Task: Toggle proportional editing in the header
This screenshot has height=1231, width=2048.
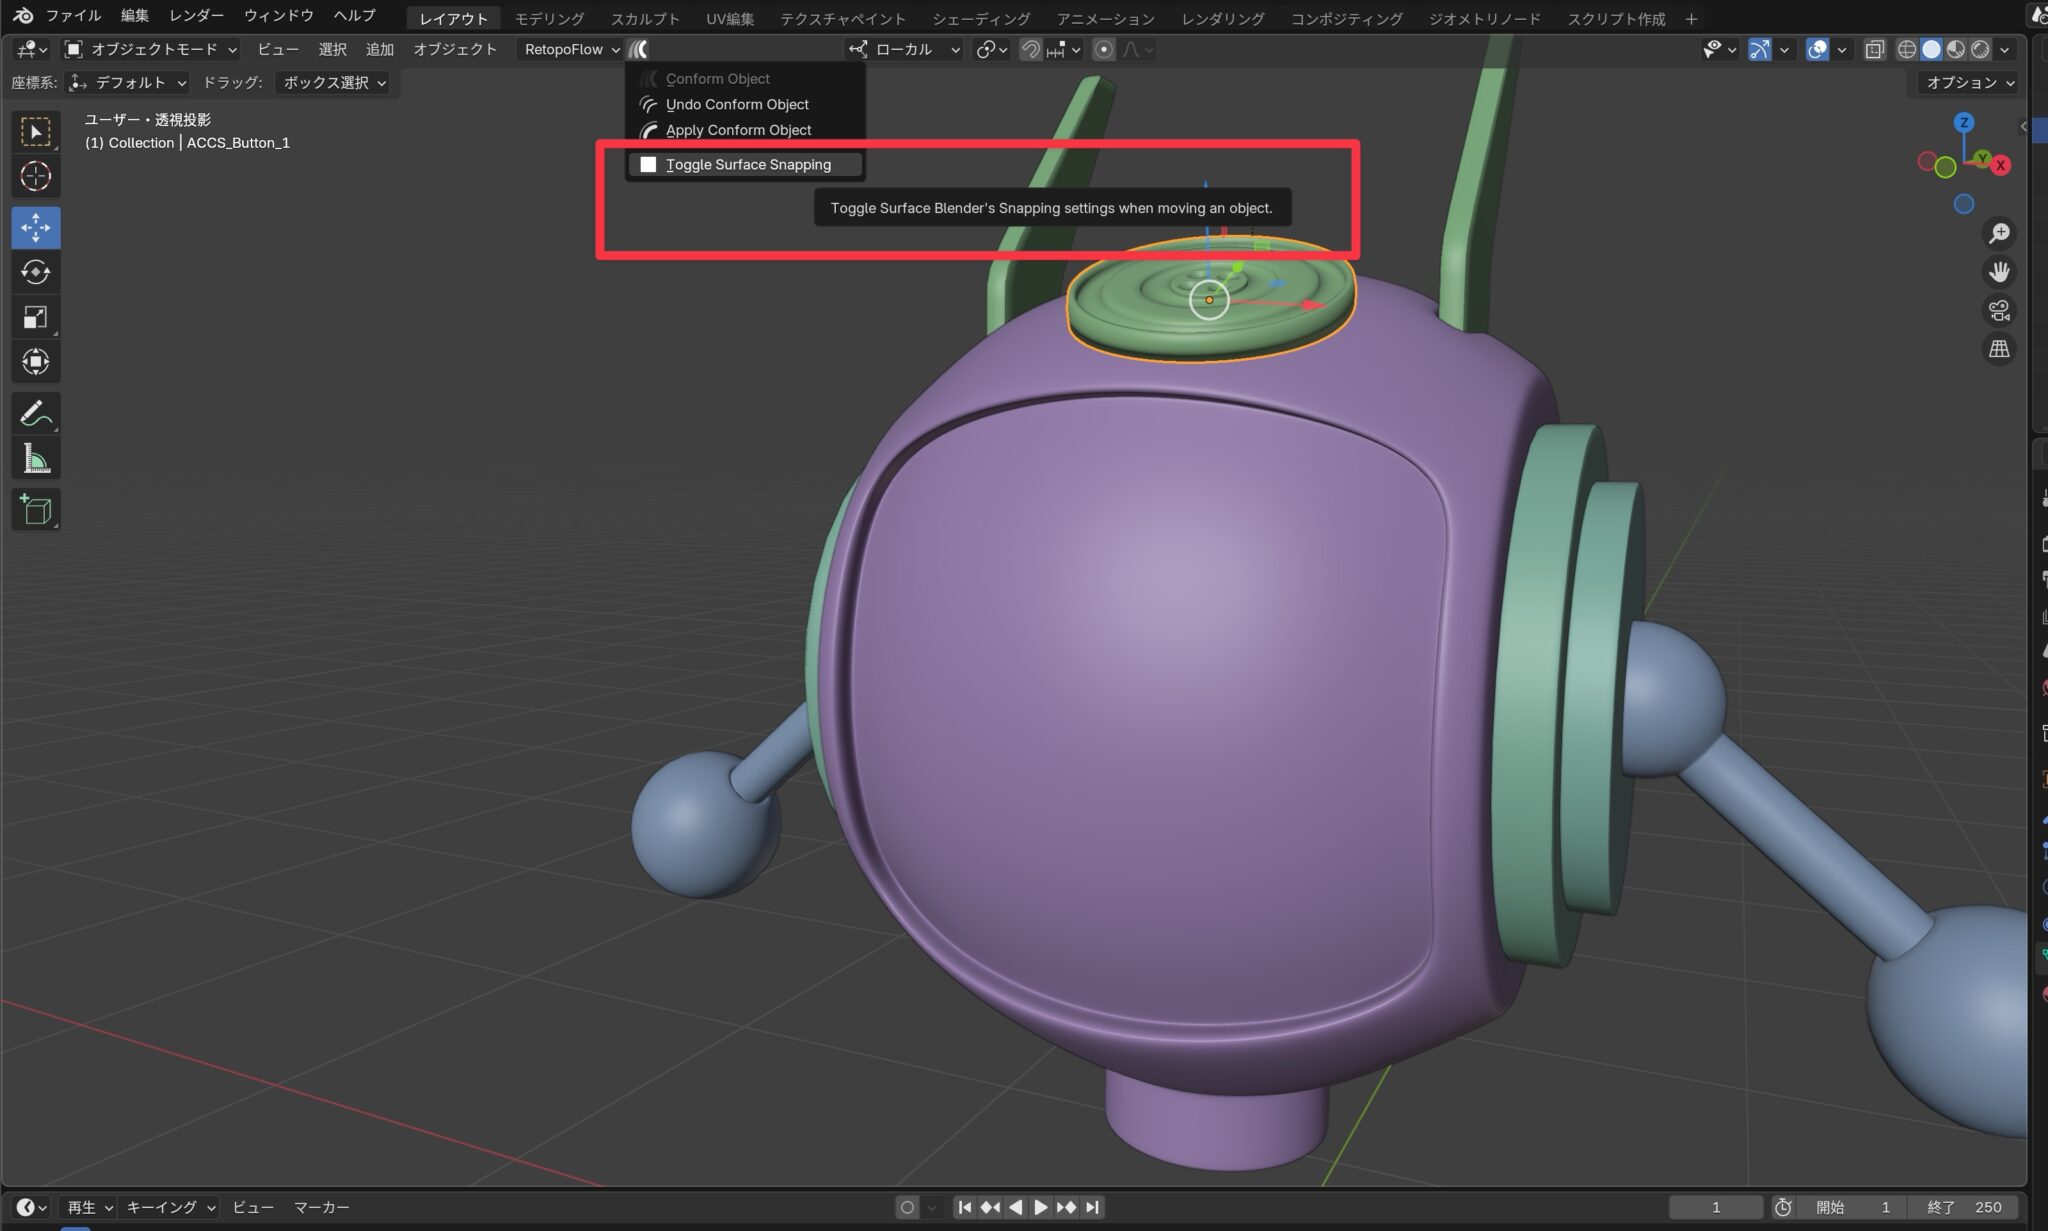Action: point(1103,49)
